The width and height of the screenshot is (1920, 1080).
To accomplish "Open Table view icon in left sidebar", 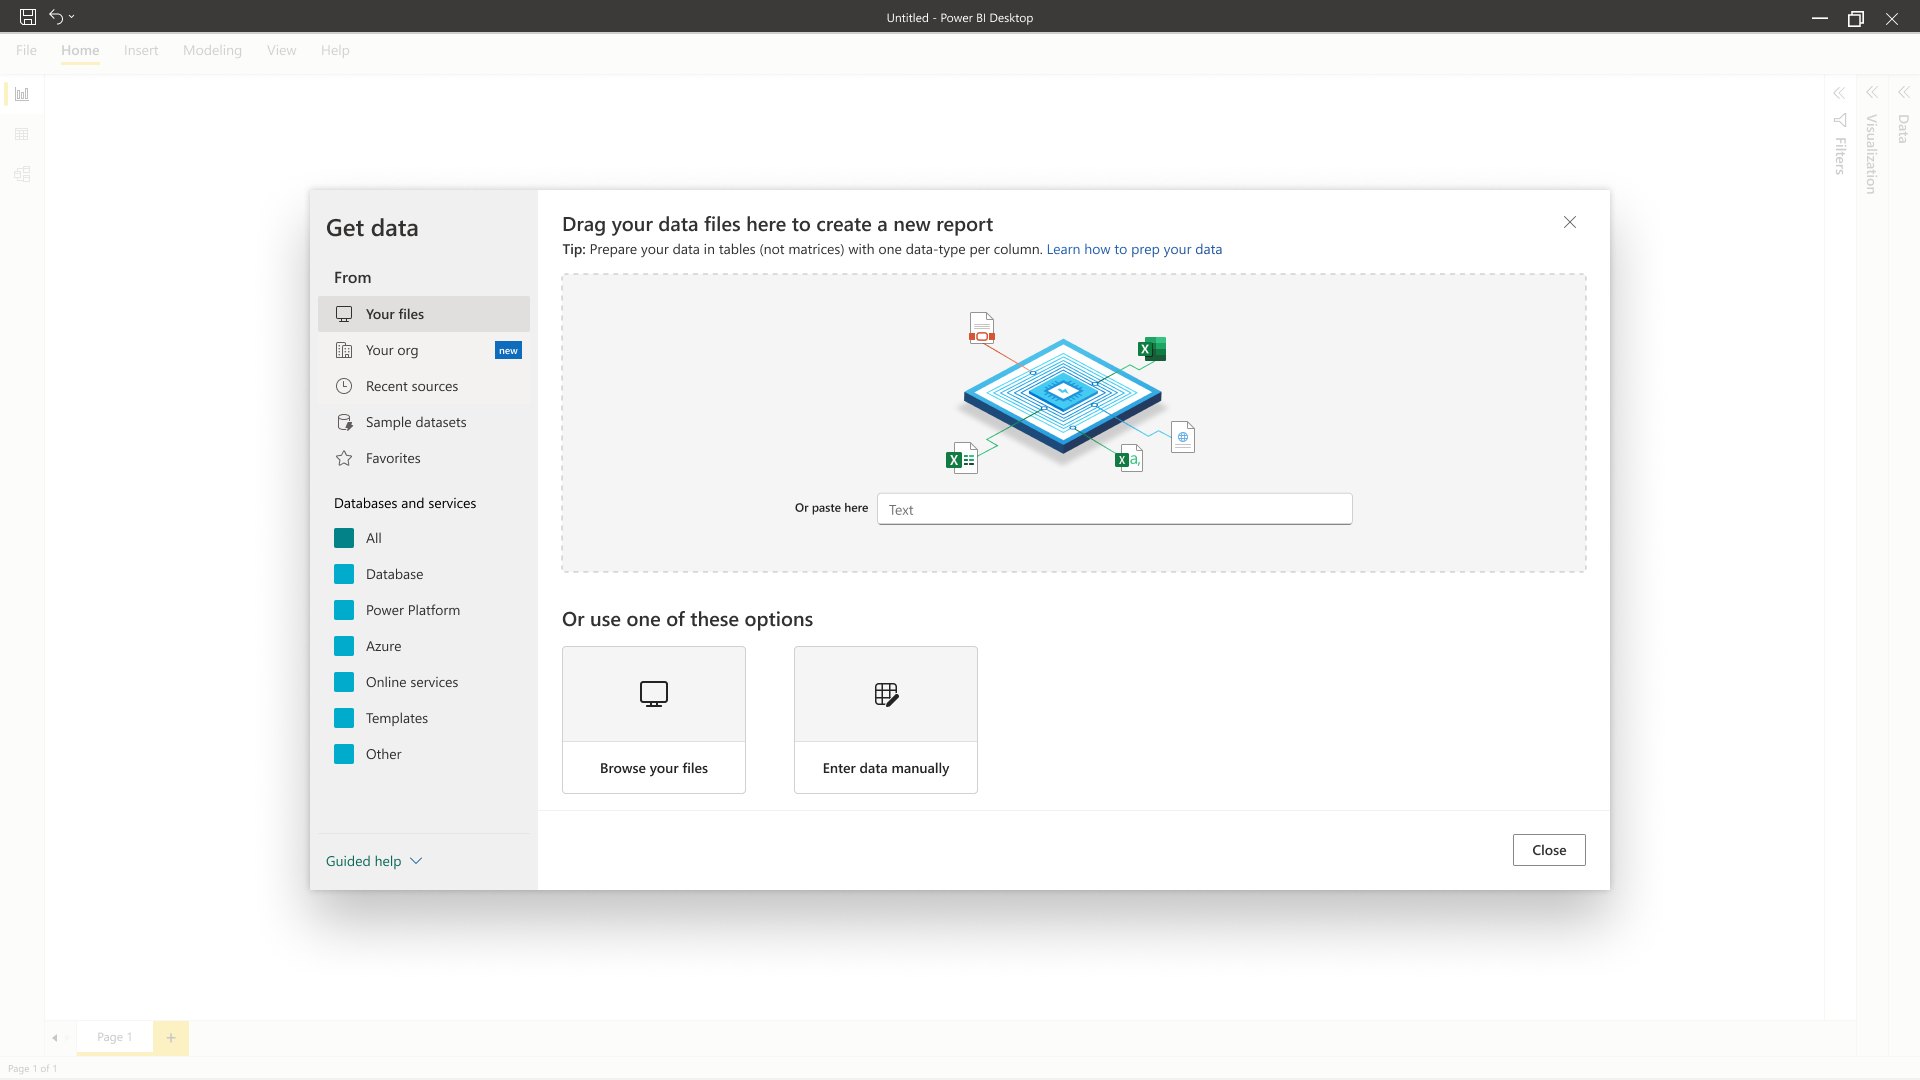I will click(x=22, y=134).
